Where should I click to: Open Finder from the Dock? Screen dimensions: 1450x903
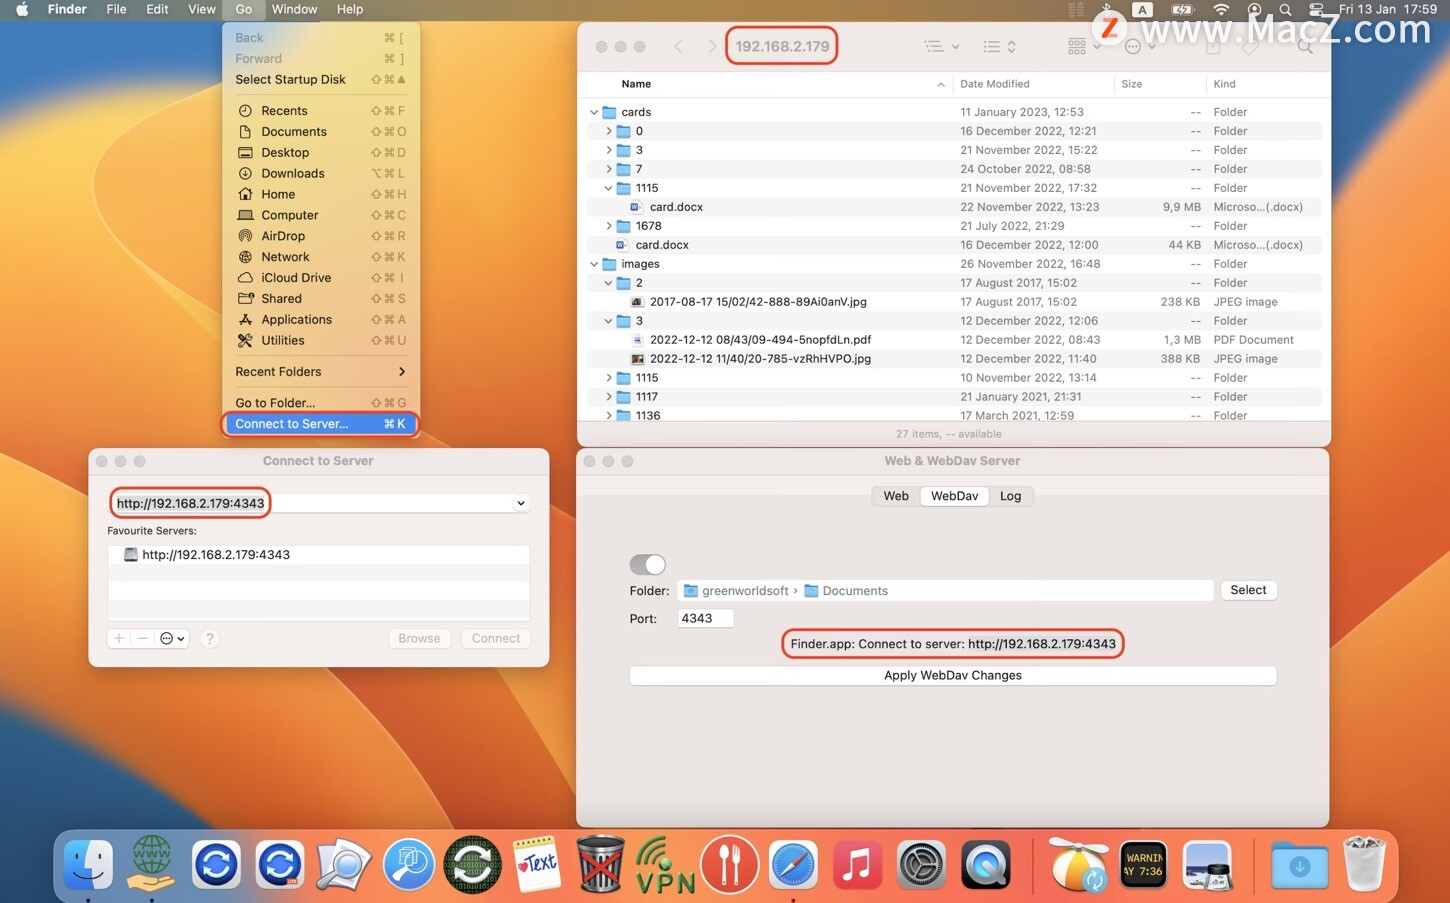[x=88, y=864]
